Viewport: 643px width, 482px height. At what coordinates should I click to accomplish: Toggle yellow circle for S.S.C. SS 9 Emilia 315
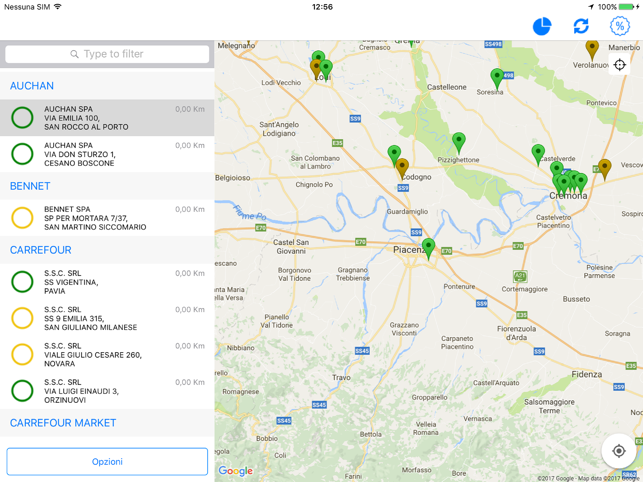tap(22, 318)
